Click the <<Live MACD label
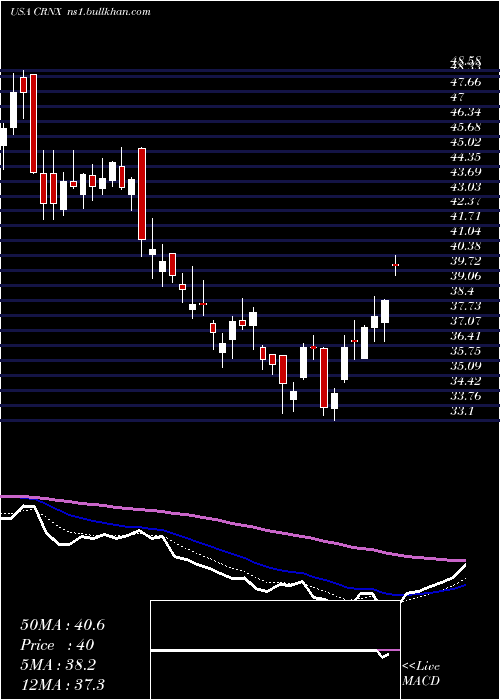The height and width of the screenshot is (700, 500). pos(421,674)
